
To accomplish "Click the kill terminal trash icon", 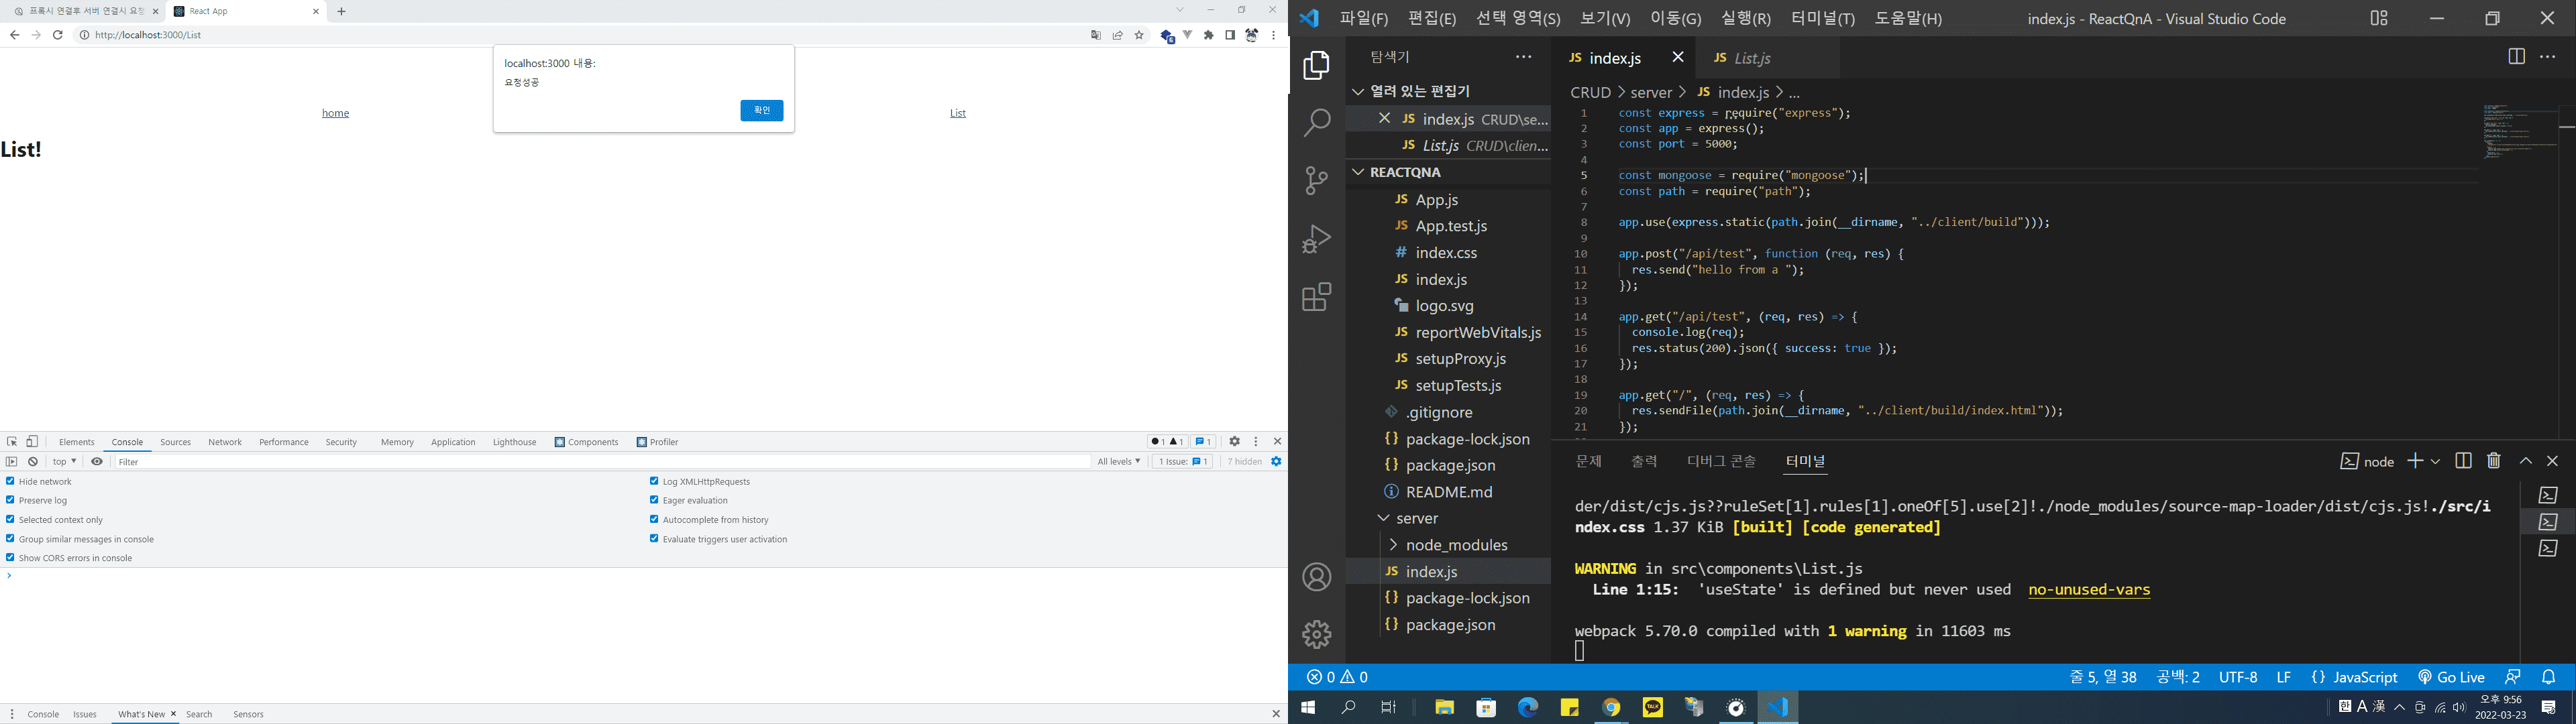I will coord(2493,461).
